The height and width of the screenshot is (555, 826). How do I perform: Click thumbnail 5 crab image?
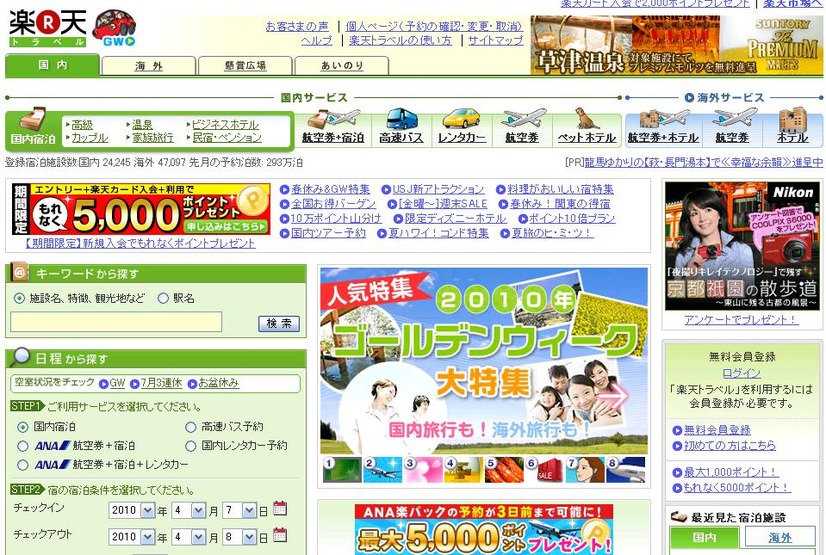(504, 470)
